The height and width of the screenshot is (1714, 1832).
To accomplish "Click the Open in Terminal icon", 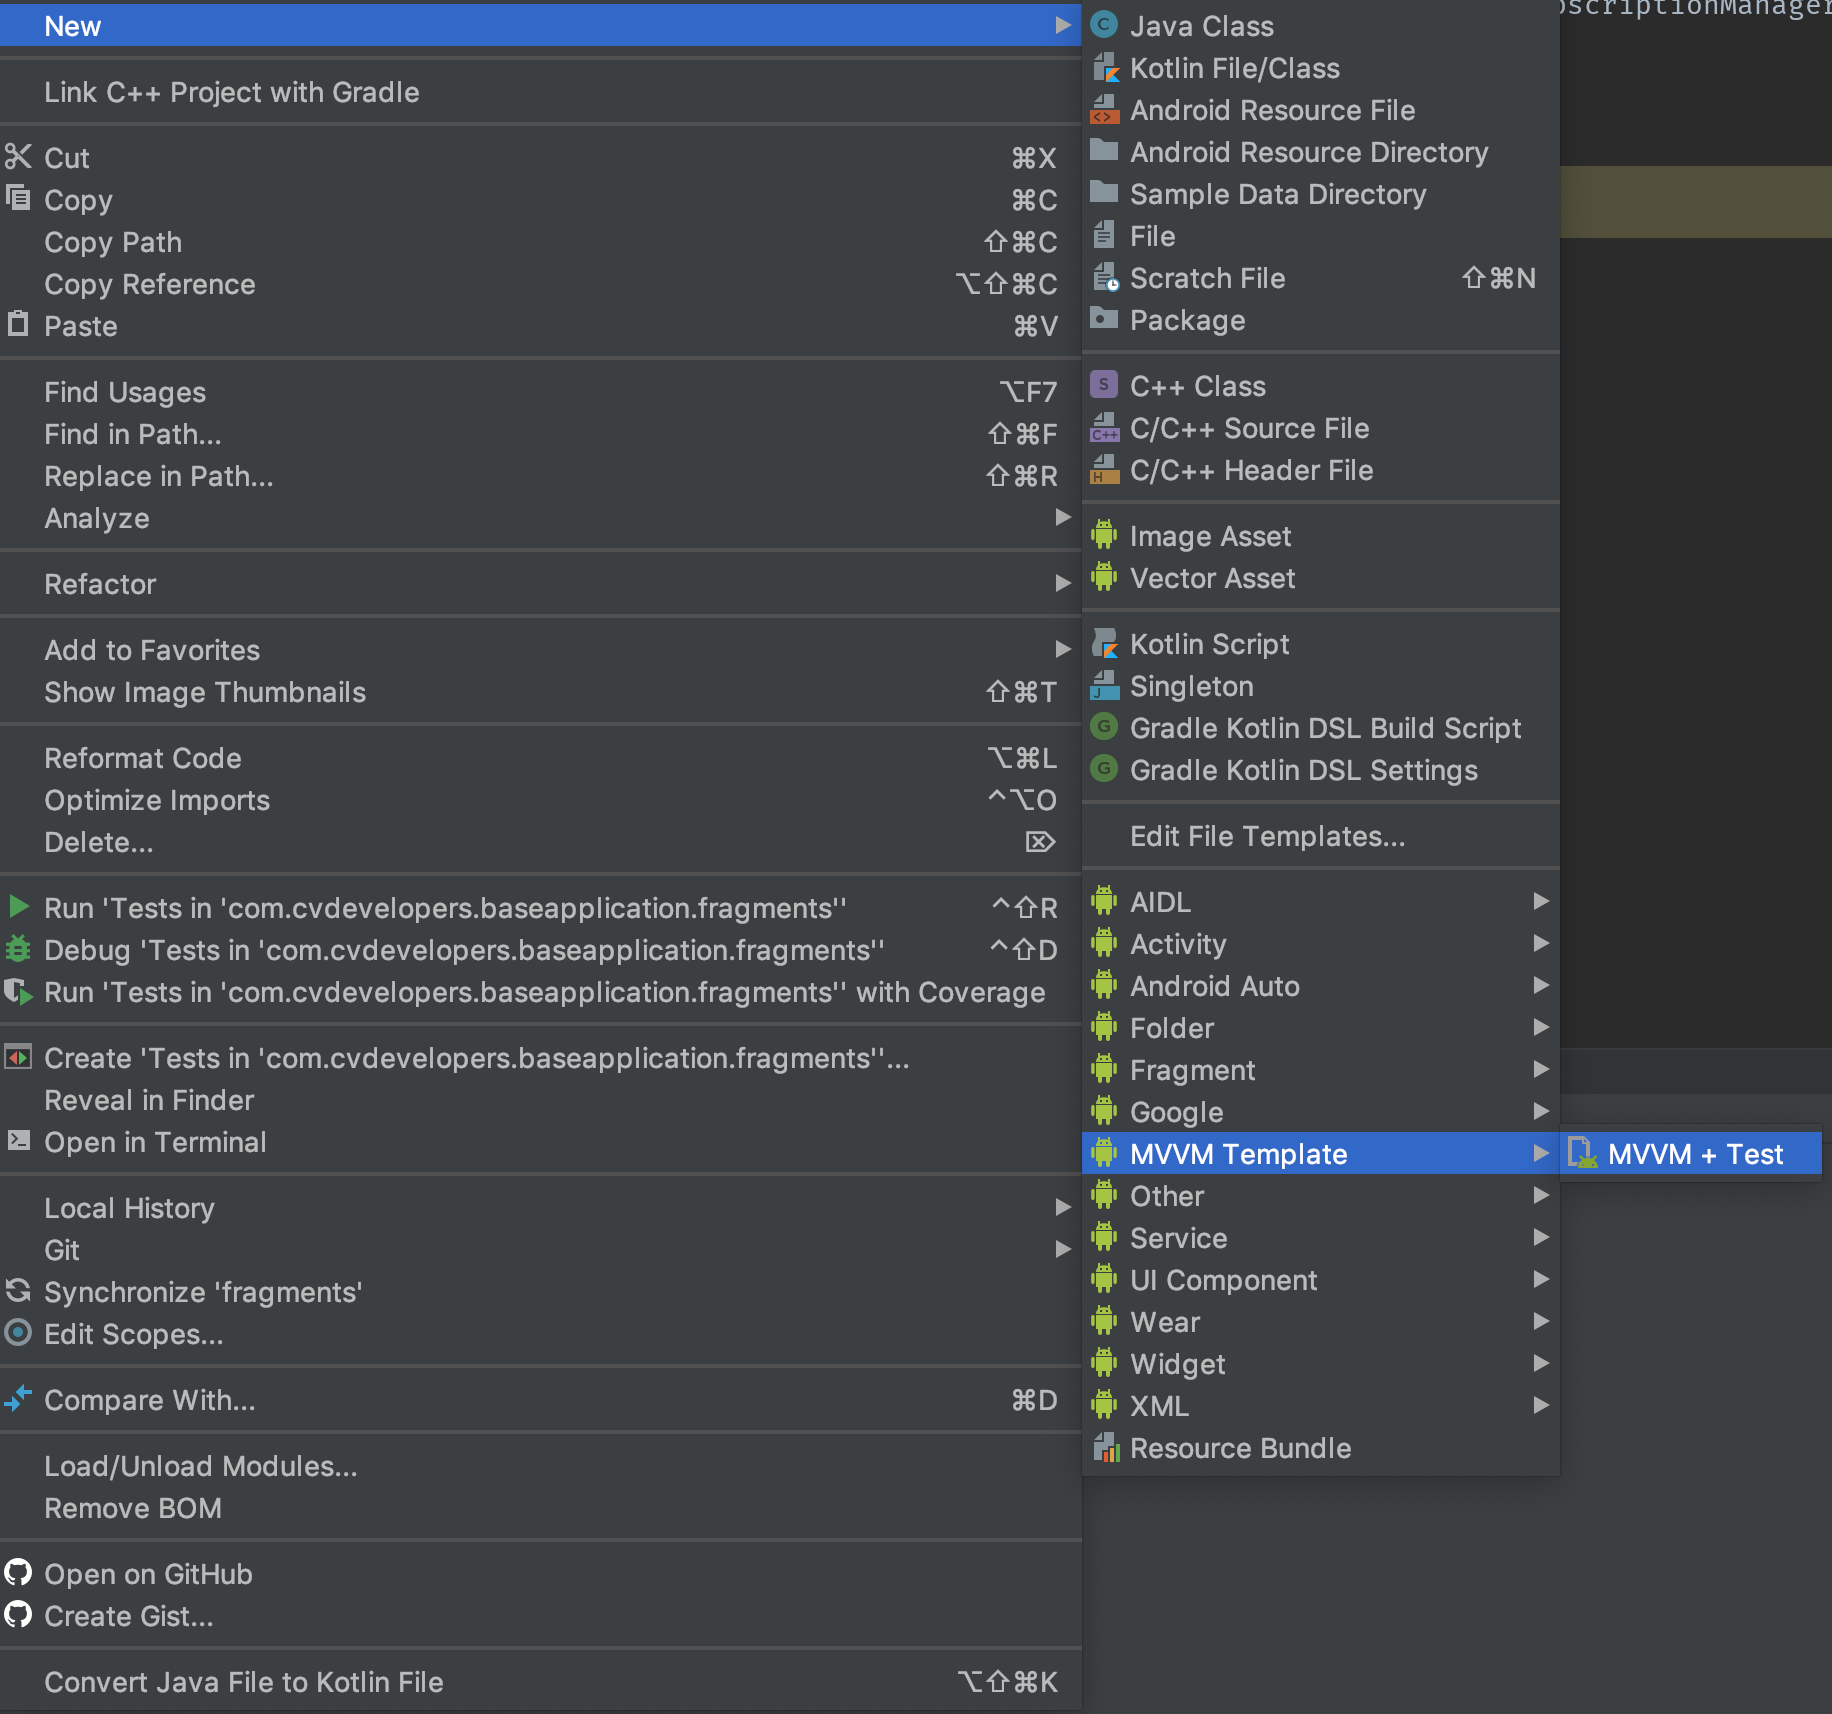I will click(18, 1140).
